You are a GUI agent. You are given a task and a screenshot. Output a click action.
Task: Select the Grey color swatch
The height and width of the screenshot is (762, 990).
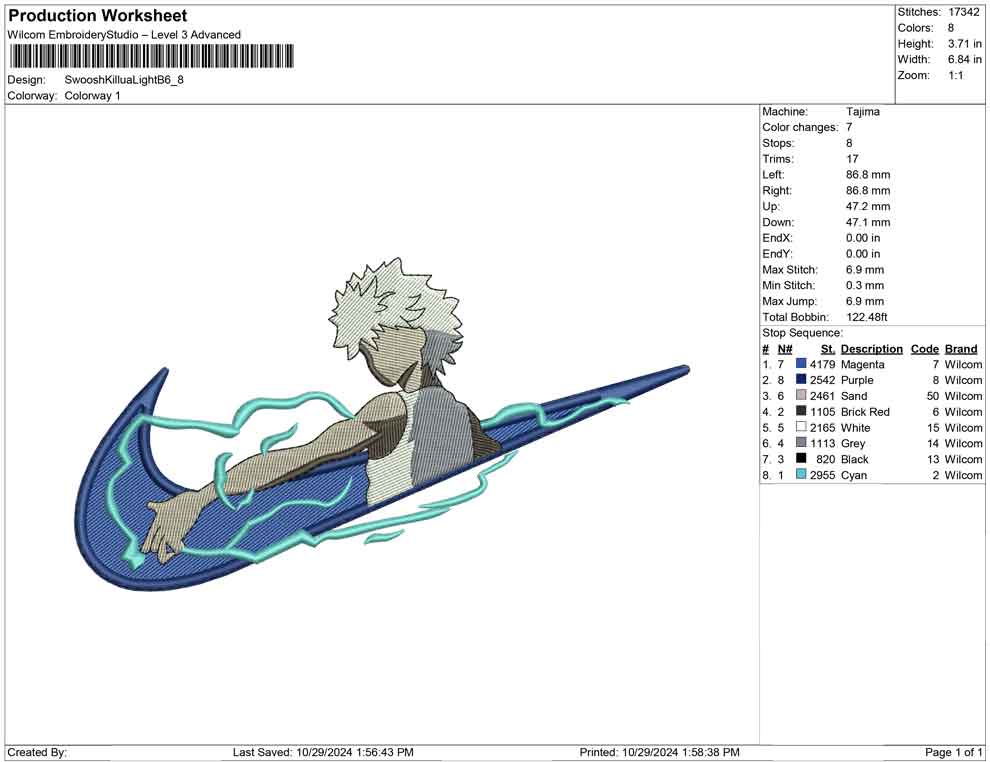(x=801, y=443)
